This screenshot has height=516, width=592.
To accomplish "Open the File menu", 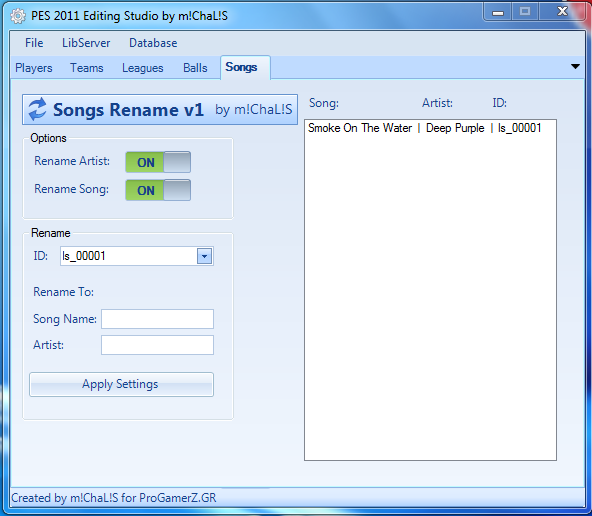I will [x=34, y=43].
